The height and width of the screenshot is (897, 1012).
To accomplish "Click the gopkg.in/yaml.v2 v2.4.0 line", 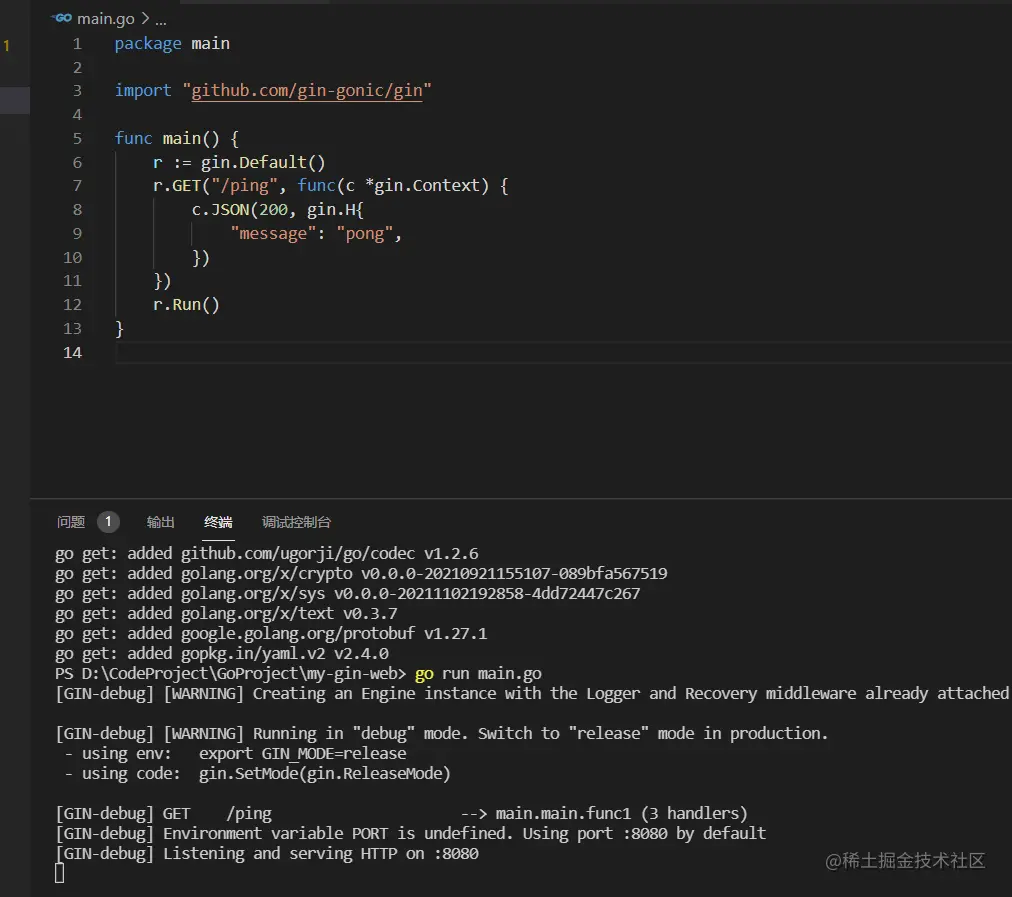I will pyautogui.click(x=222, y=654).
